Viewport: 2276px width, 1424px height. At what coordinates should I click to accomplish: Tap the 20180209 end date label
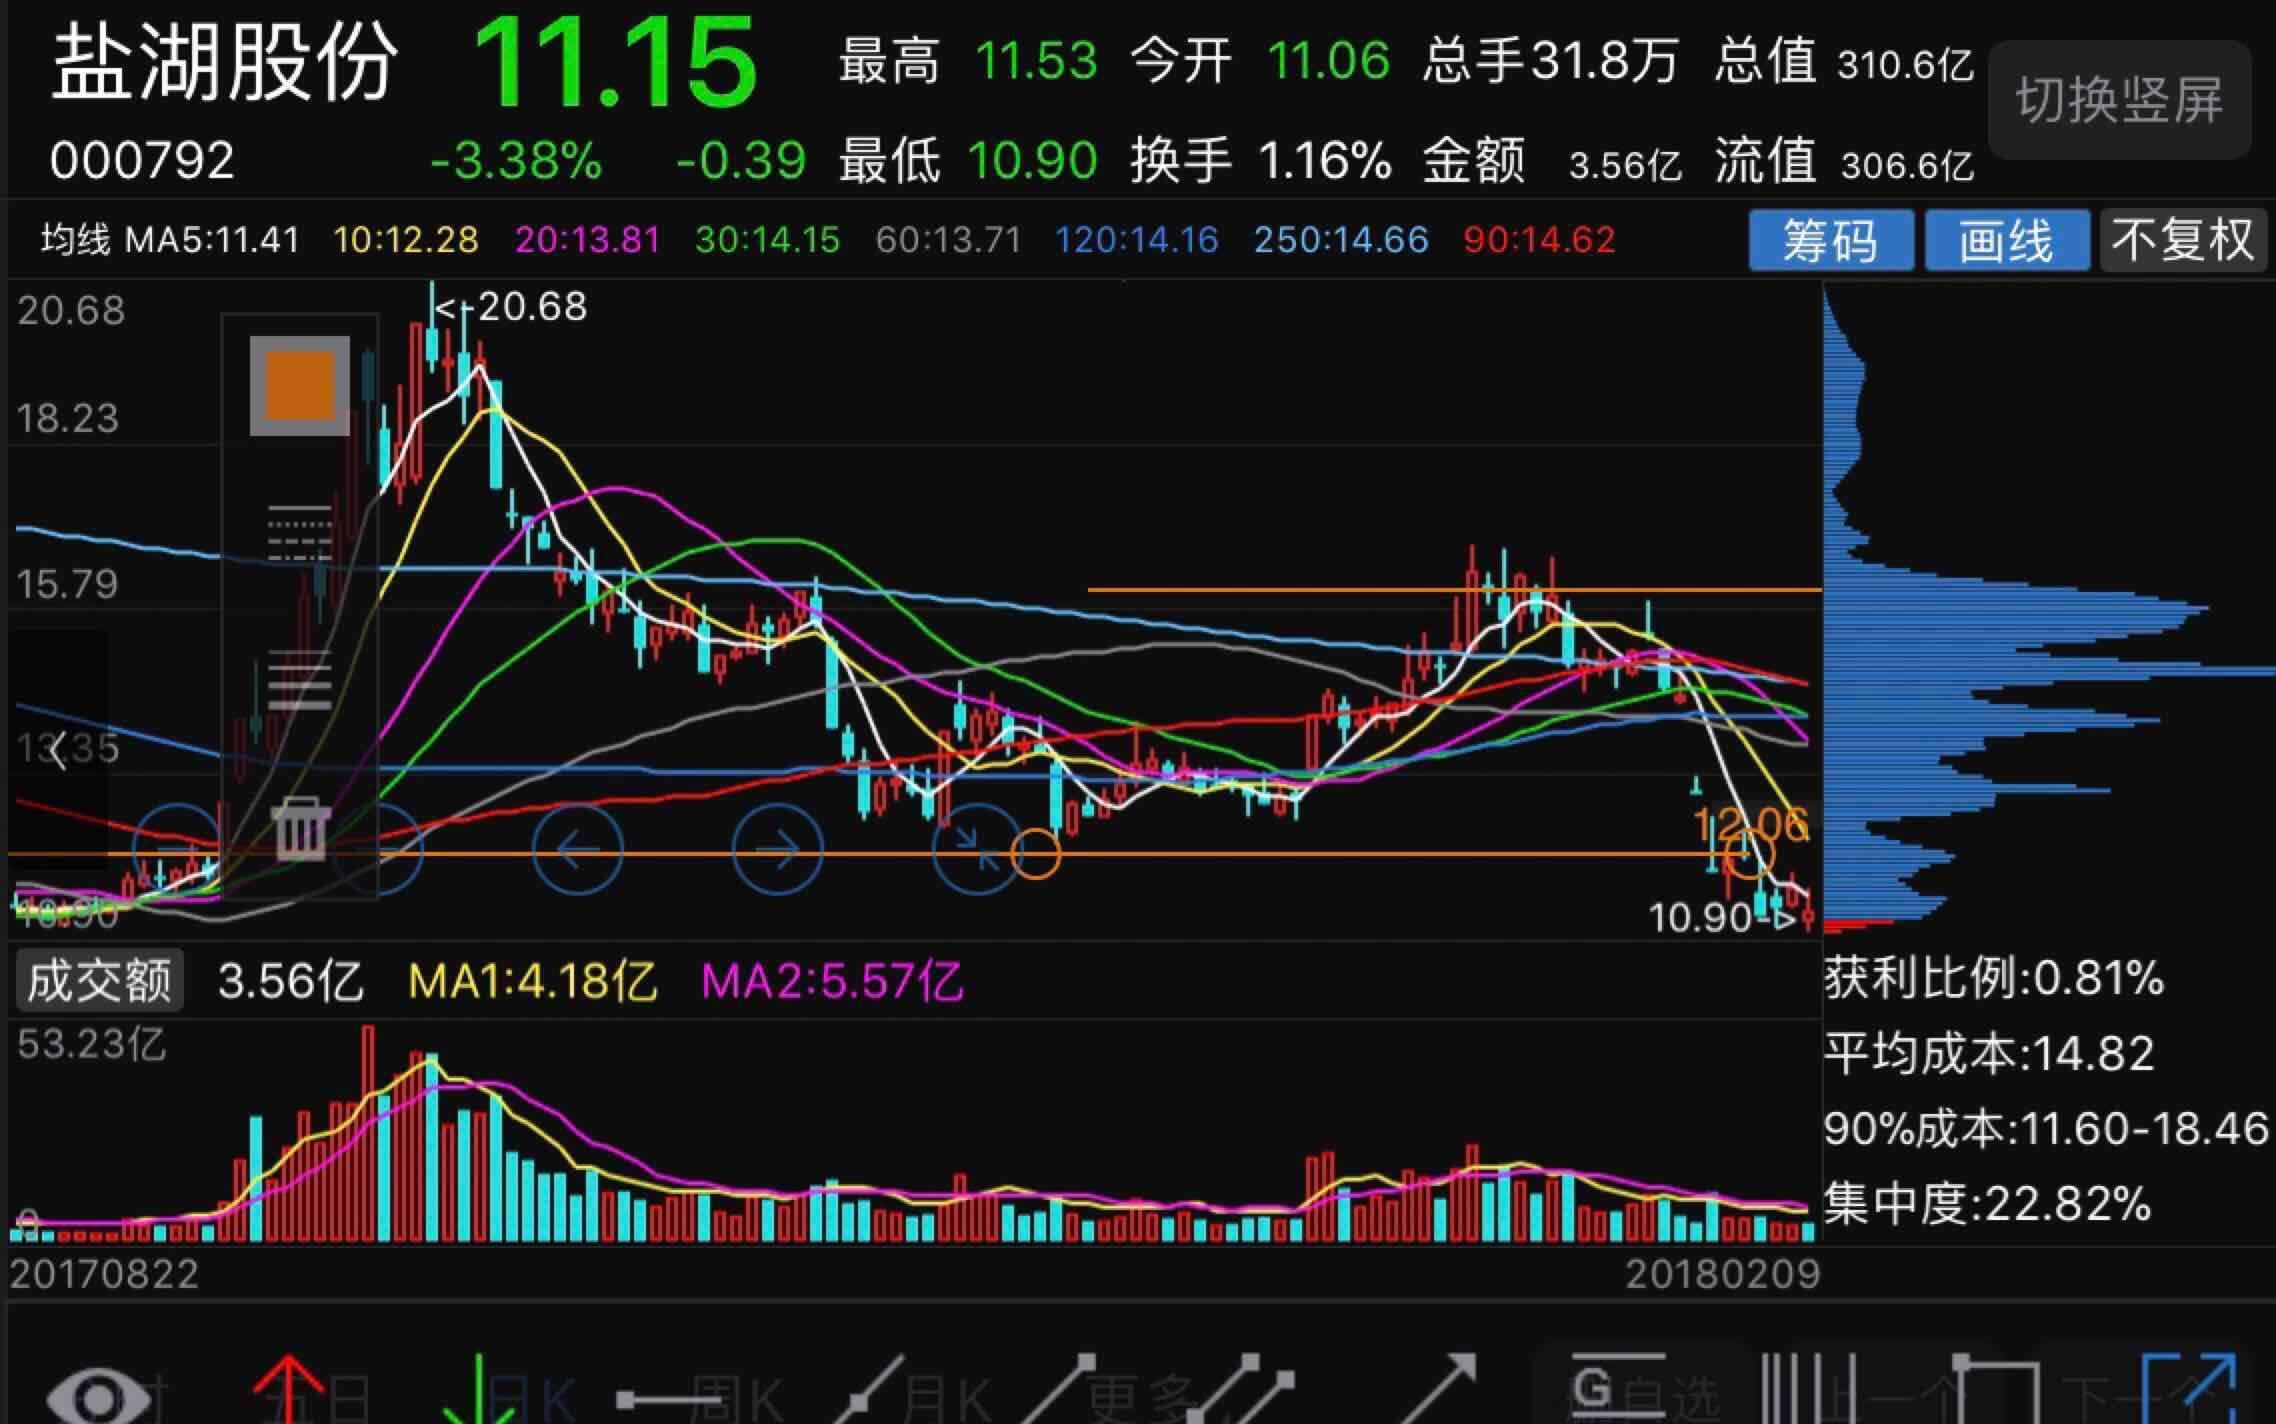click(x=1722, y=1274)
